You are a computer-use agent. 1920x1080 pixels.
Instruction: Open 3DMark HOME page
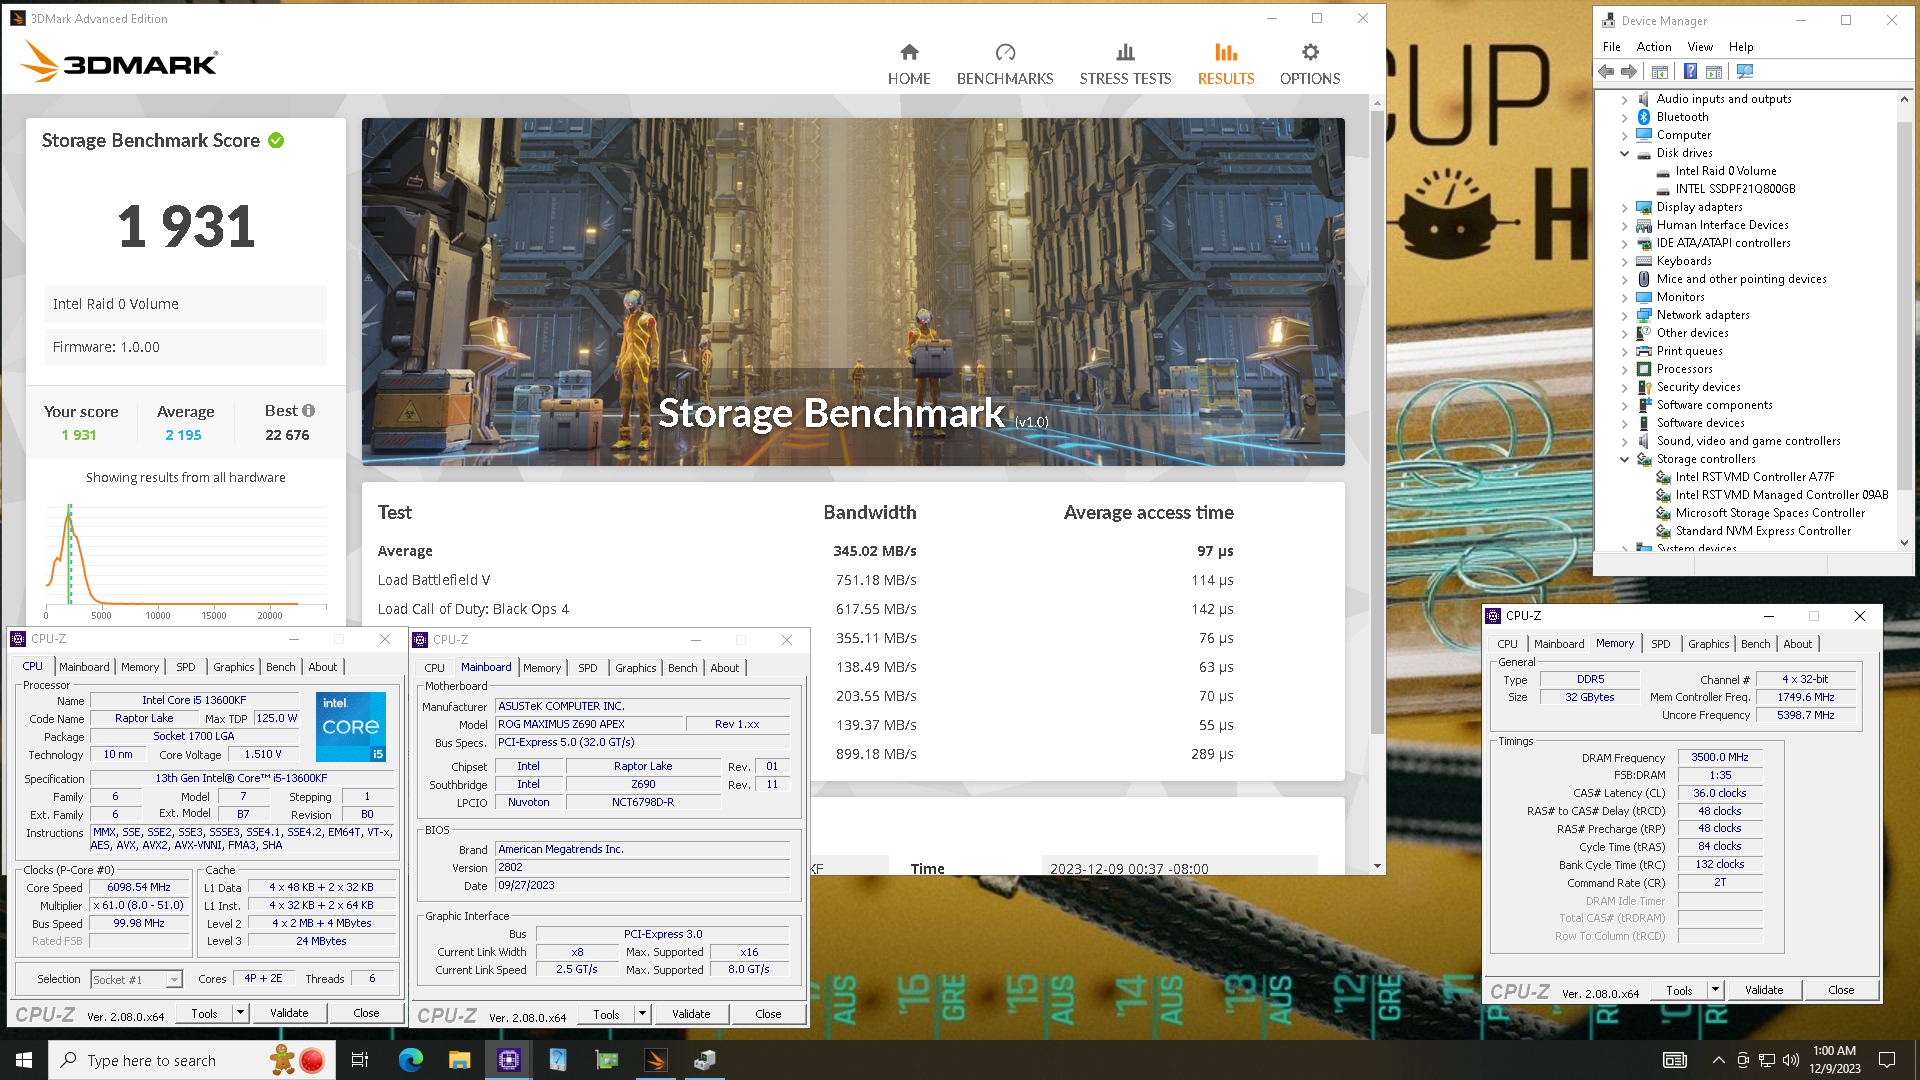(908, 65)
